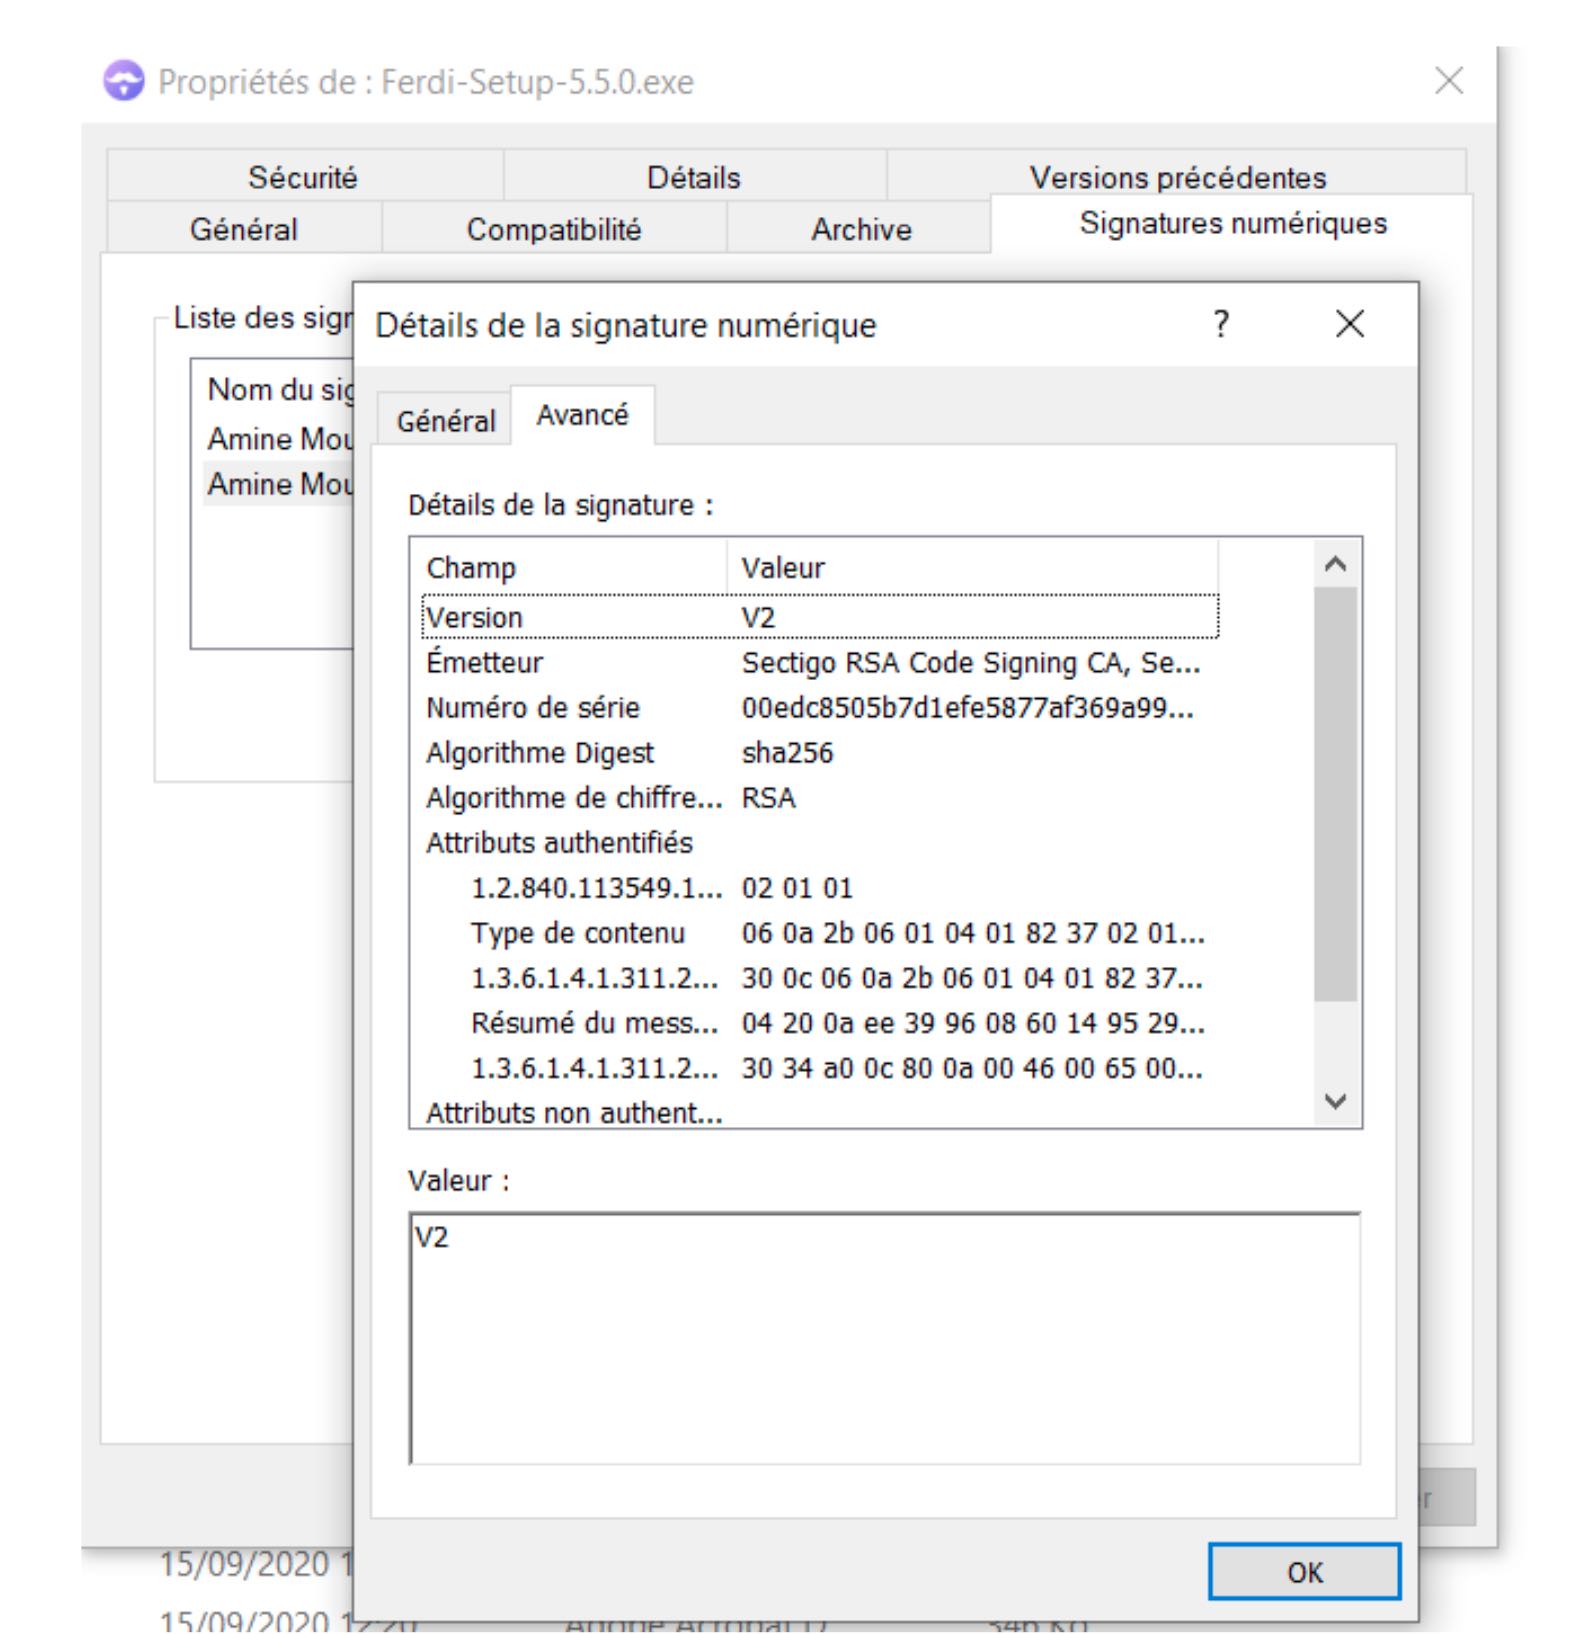The height and width of the screenshot is (1634, 1578).
Task: Select the 1.3.6.1.4.1.311.2 row with value 30 34
Action: (820, 1069)
